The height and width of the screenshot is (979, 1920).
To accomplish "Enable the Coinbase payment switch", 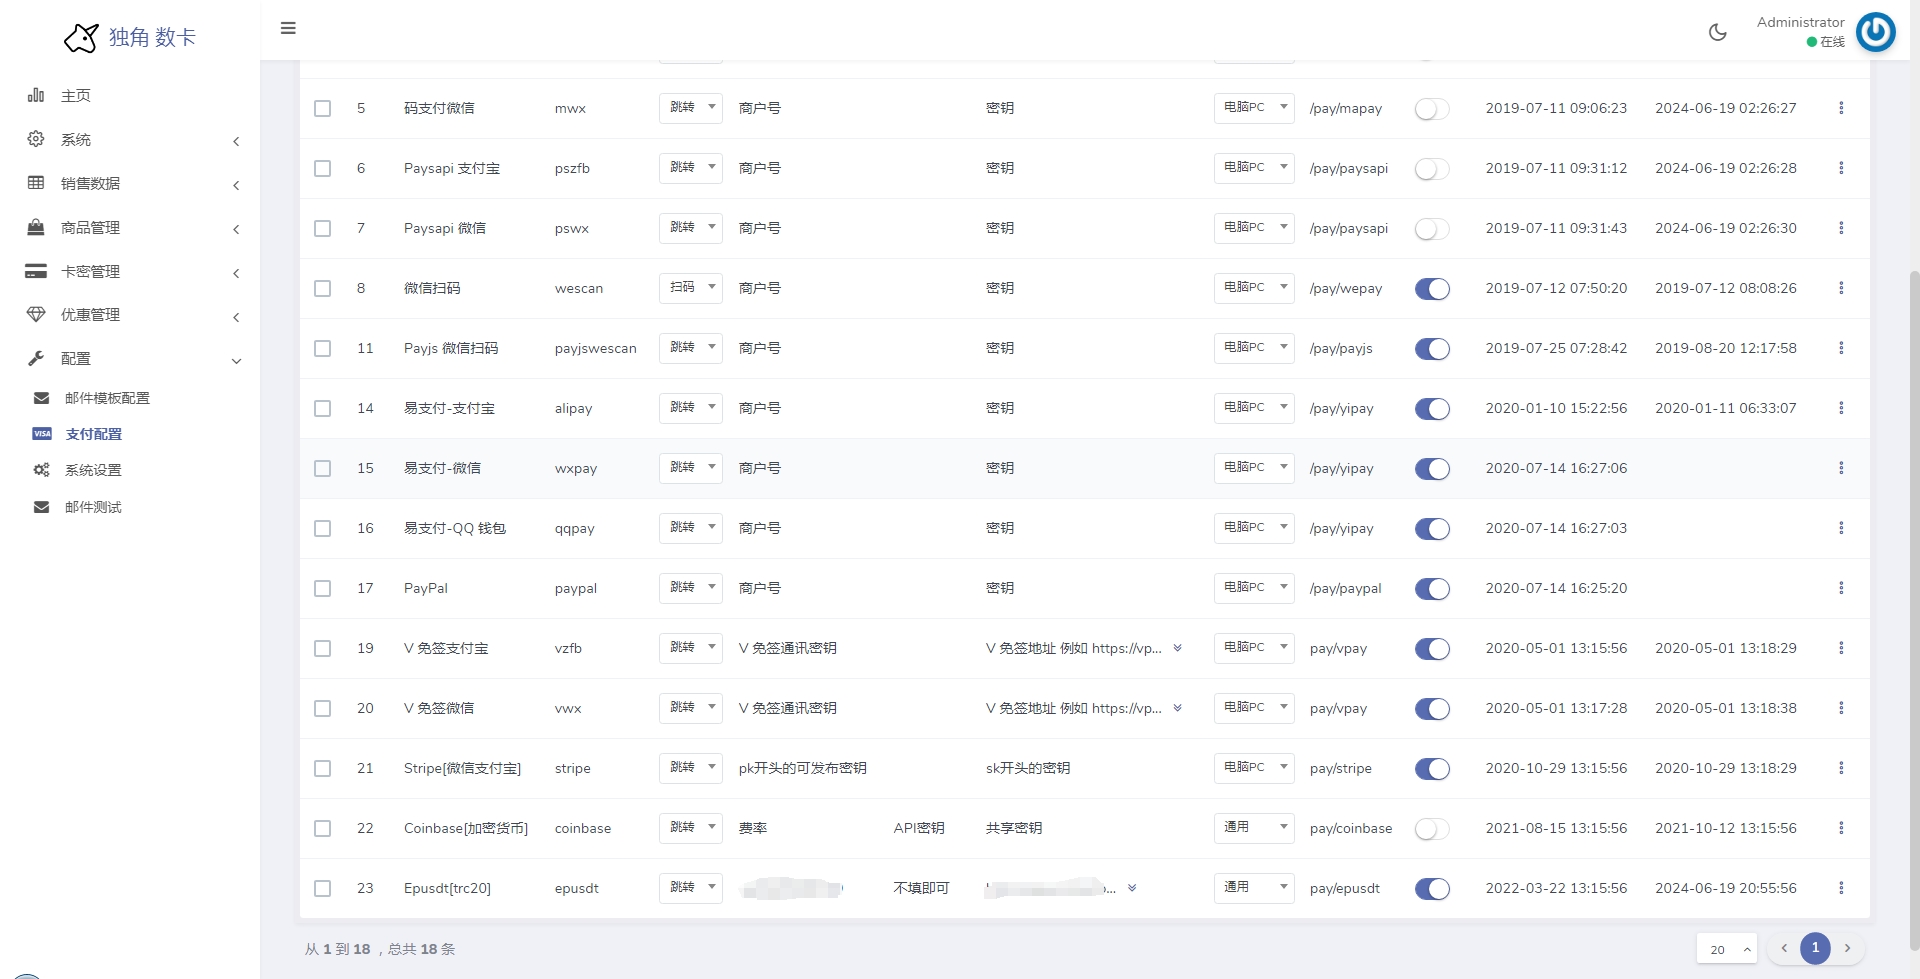I will 1432,829.
